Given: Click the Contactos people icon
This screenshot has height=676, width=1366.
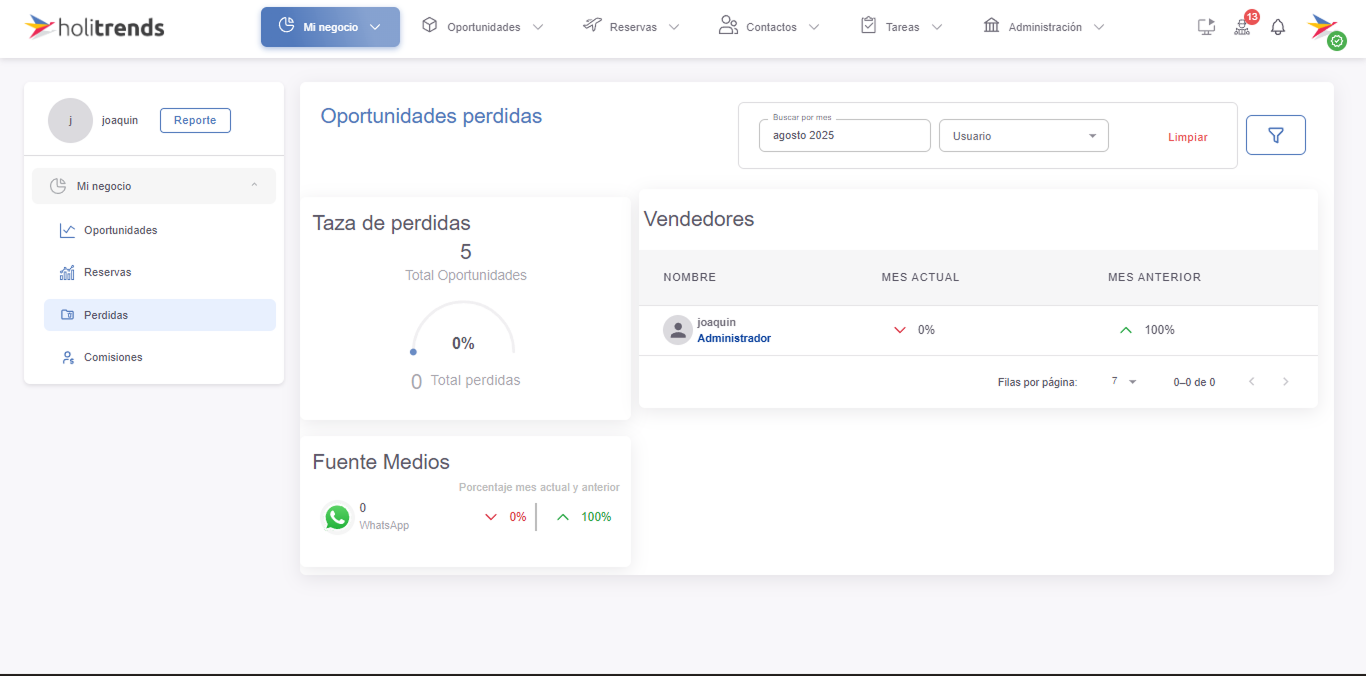Looking at the screenshot, I should click(728, 25).
